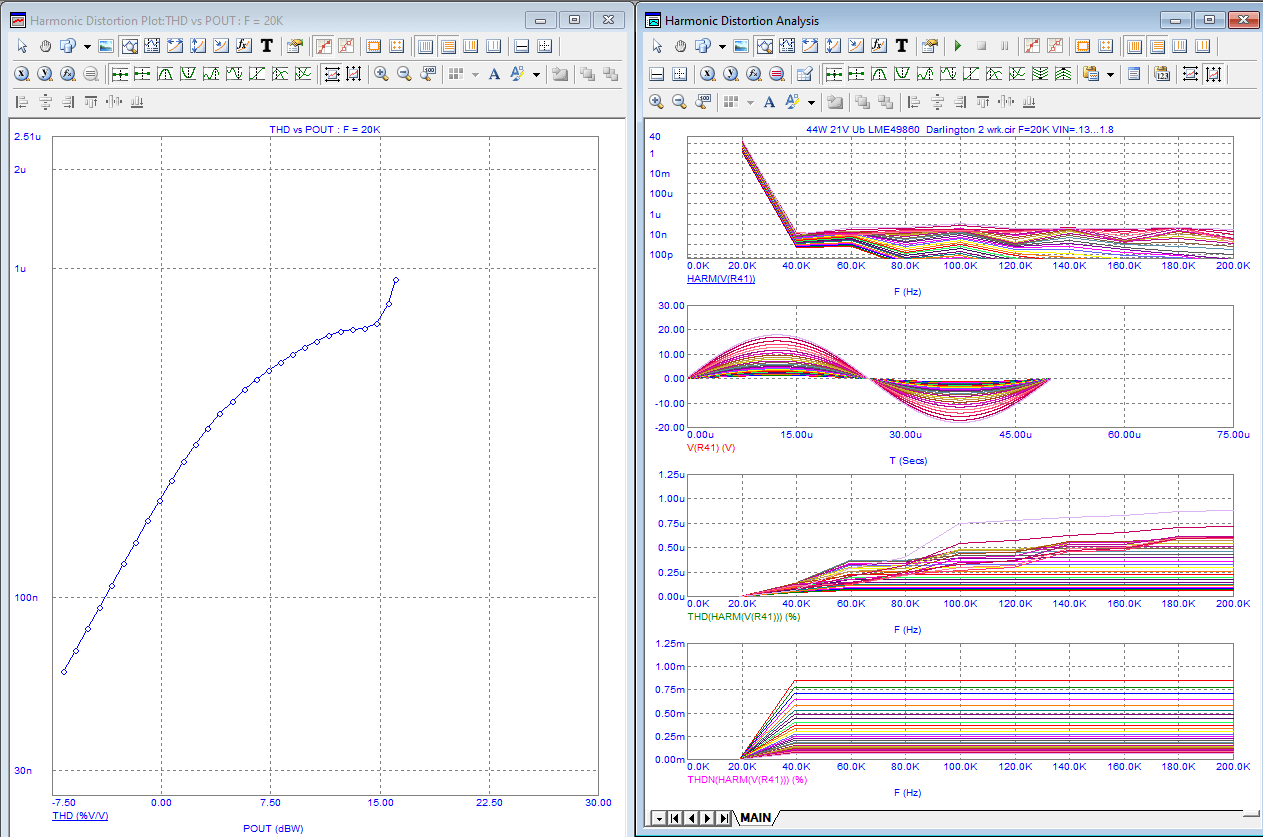
Task: Click the paste clipboard icon in Analysis window
Action: point(1090,74)
